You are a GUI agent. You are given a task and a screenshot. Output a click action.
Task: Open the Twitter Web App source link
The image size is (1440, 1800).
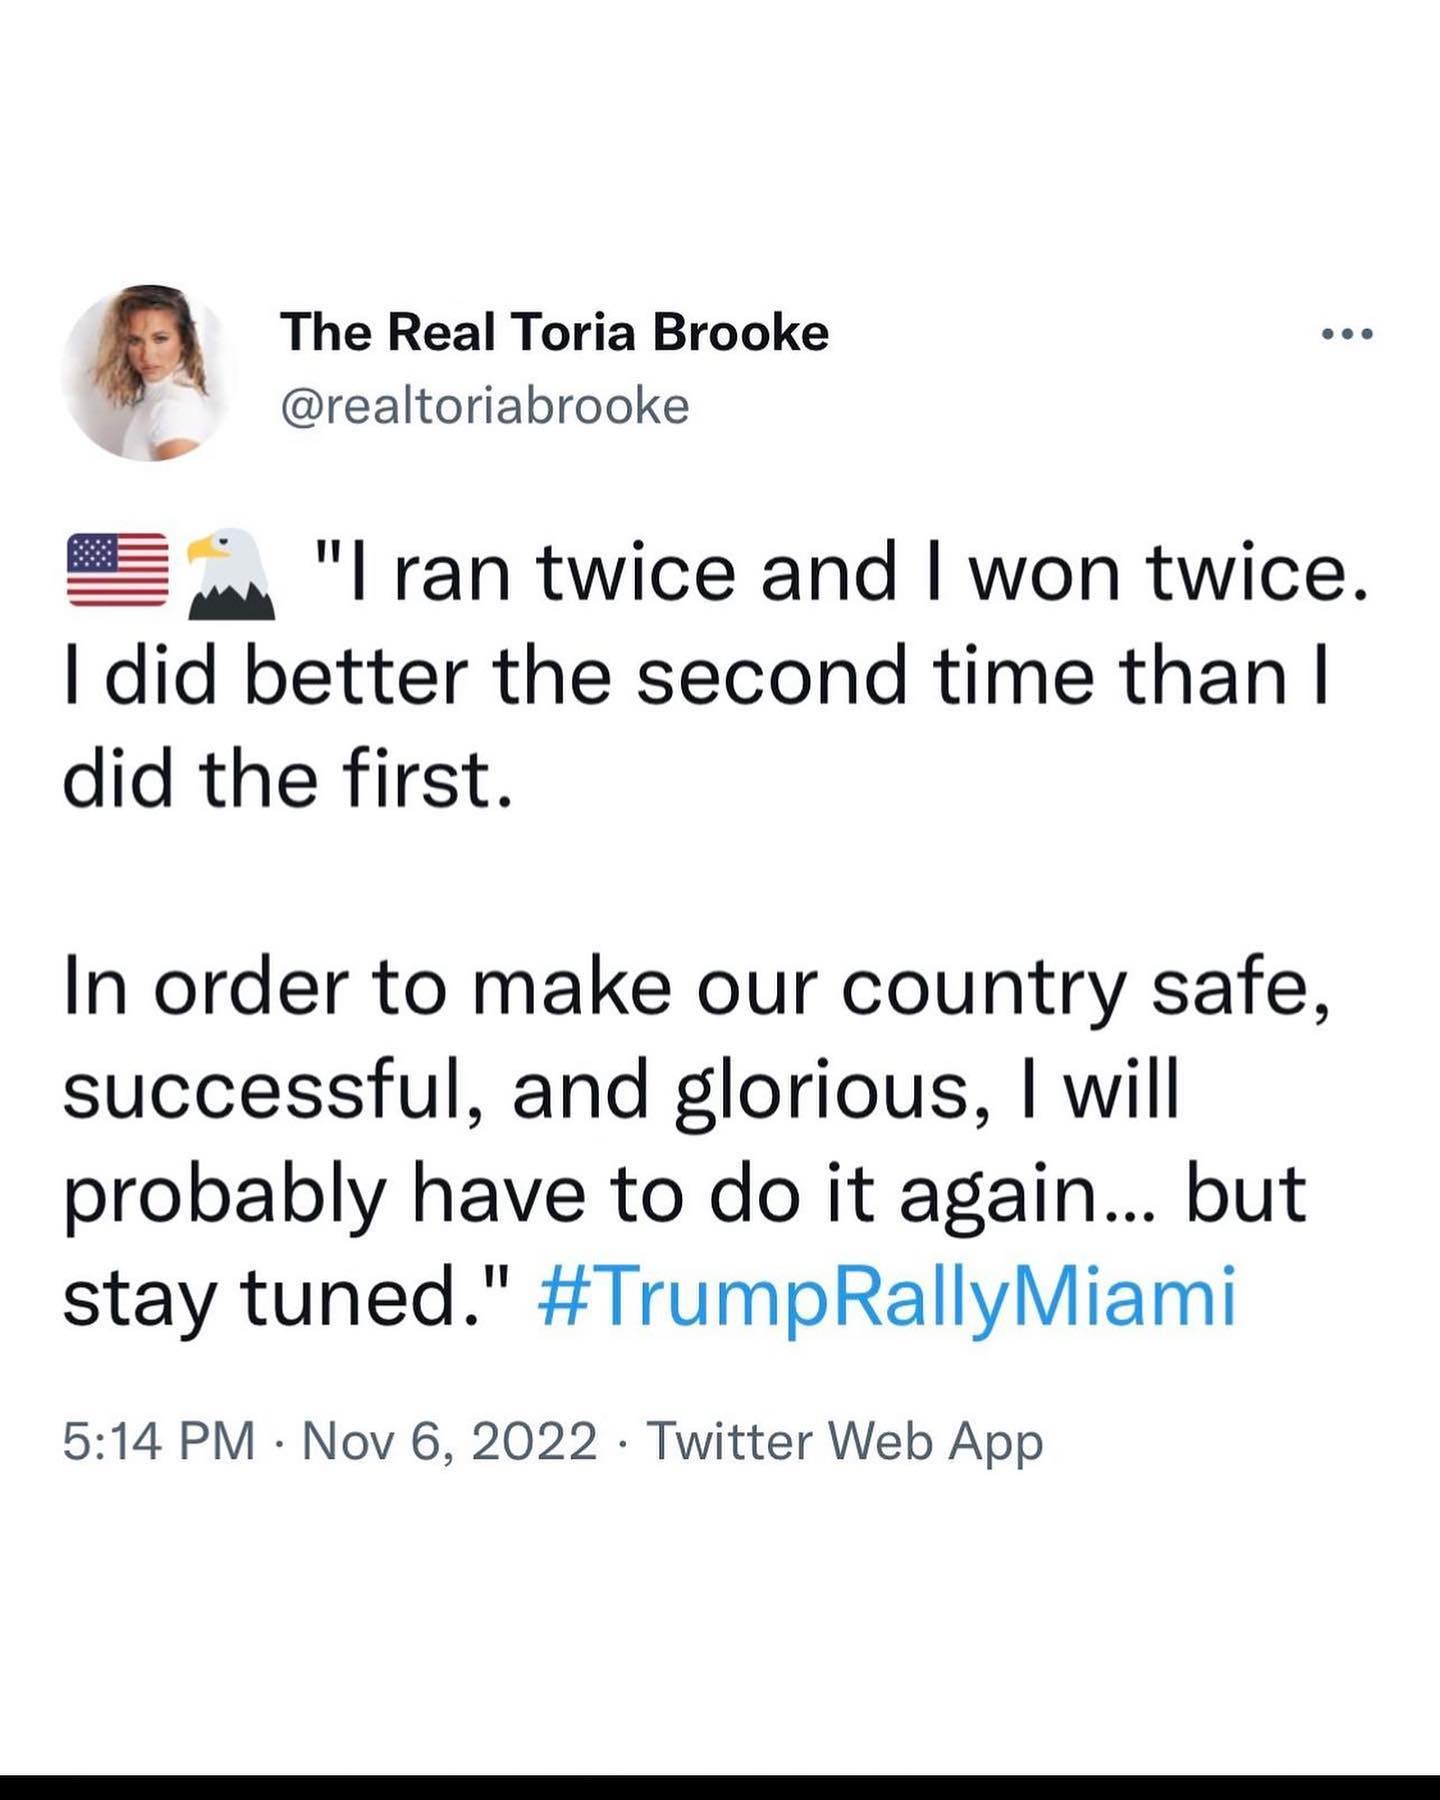(x=845, y=1441)
